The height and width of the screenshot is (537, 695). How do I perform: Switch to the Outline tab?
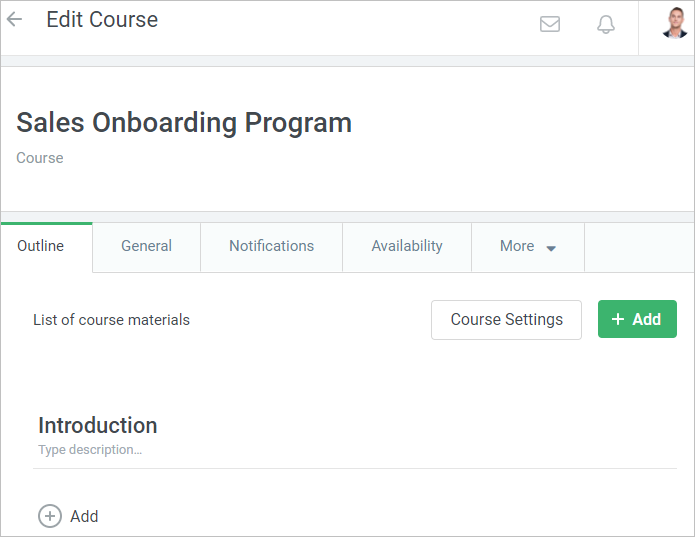tap(40, 246)
